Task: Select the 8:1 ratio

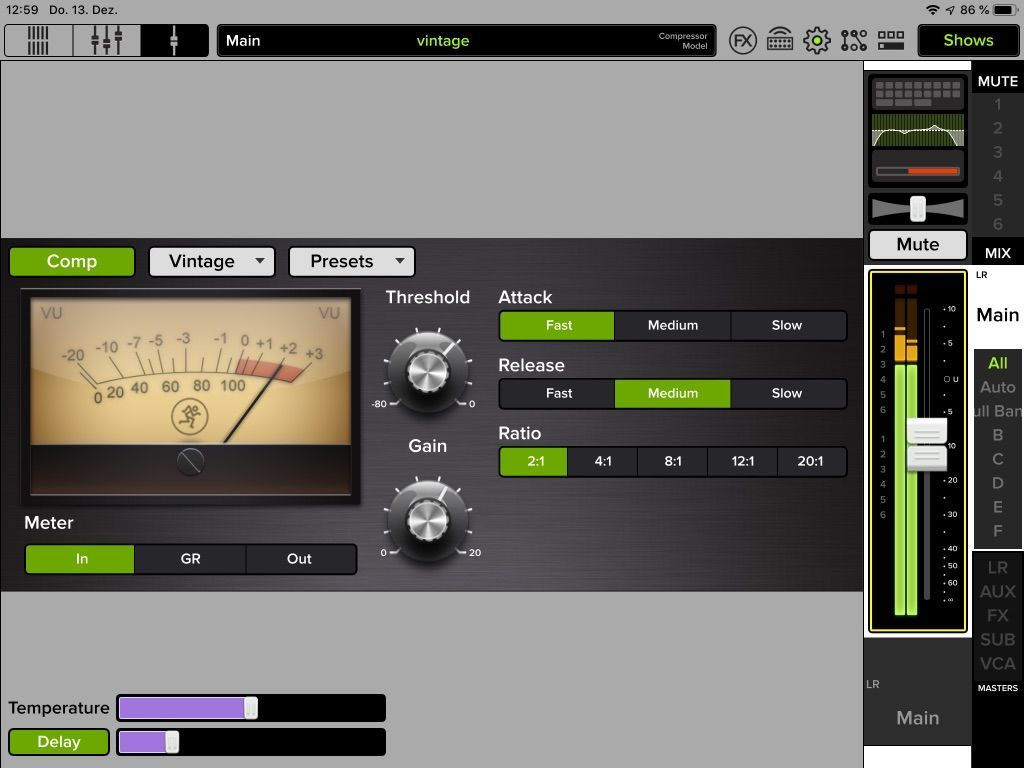Action: point(673,461)
